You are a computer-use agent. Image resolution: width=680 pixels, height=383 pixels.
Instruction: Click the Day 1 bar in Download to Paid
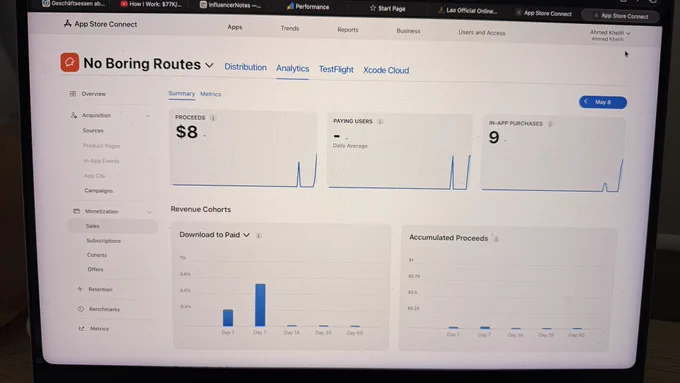coord(228,318)
